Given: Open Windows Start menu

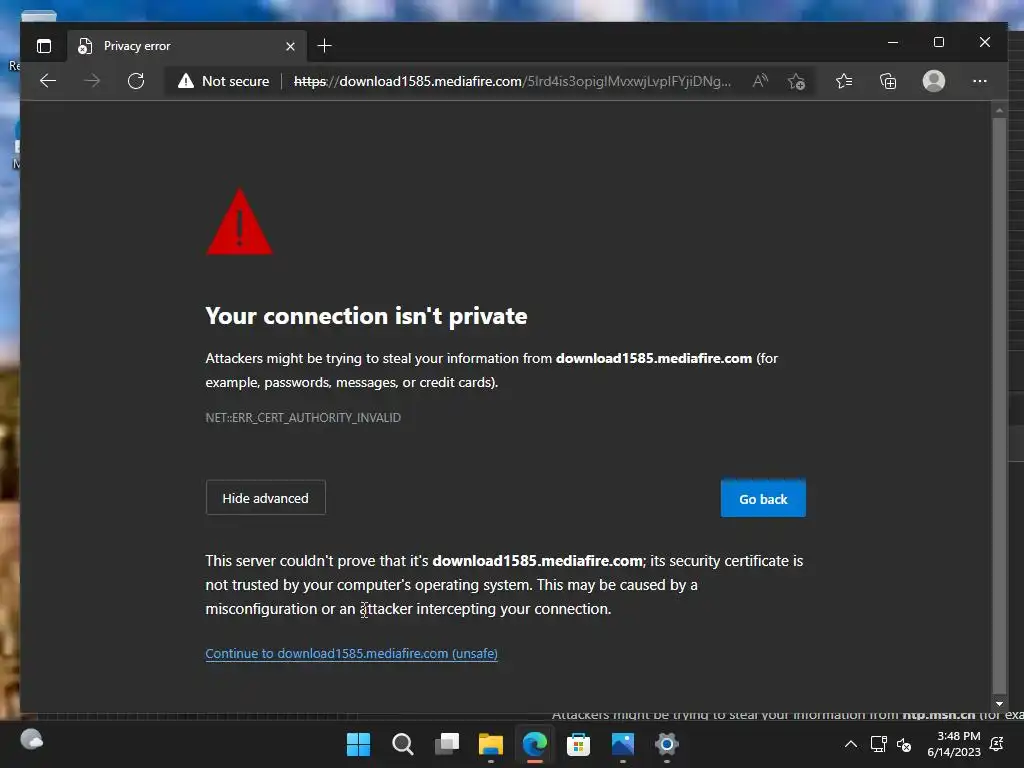Looking at the screenshot, I should (358, 744).
